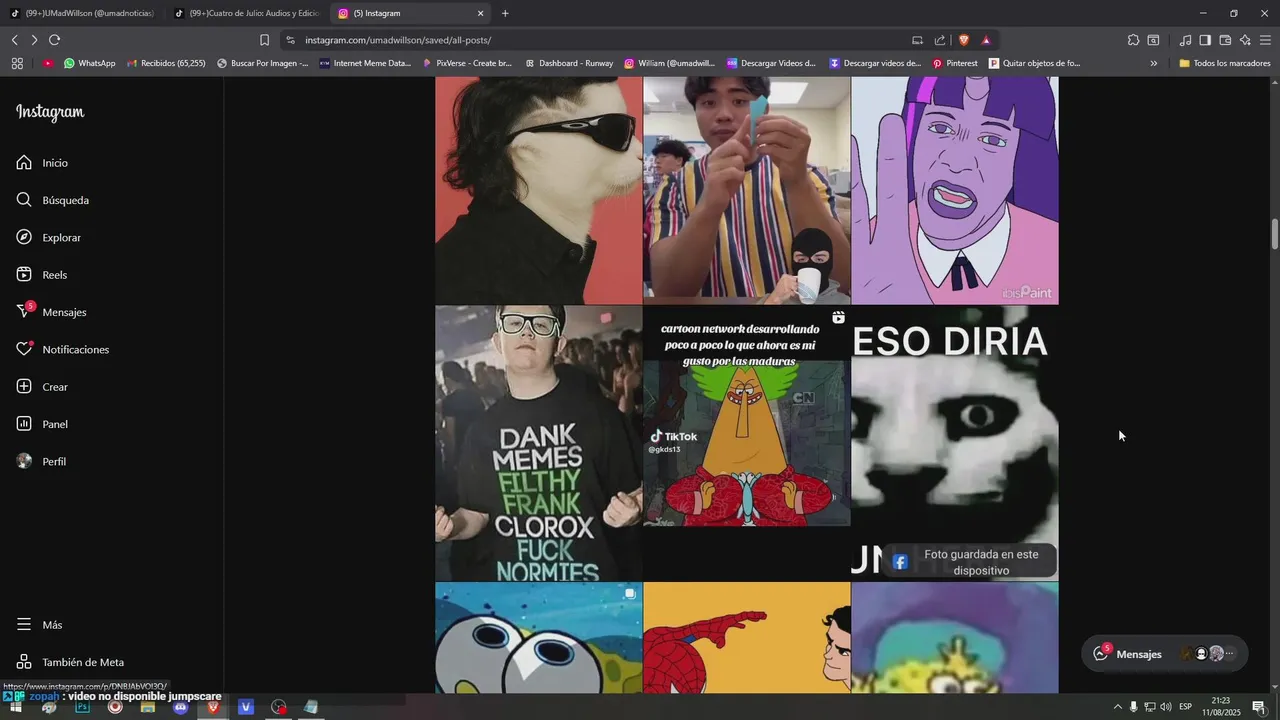Open Dank Memes shirt saved post

[538, 443]
